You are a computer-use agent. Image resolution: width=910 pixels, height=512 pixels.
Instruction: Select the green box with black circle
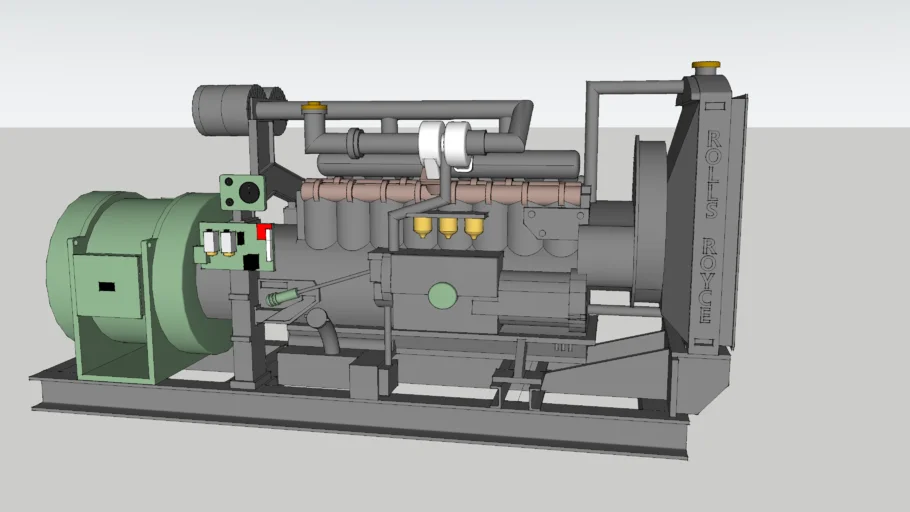pyautogui.click(x=242, y=189)
